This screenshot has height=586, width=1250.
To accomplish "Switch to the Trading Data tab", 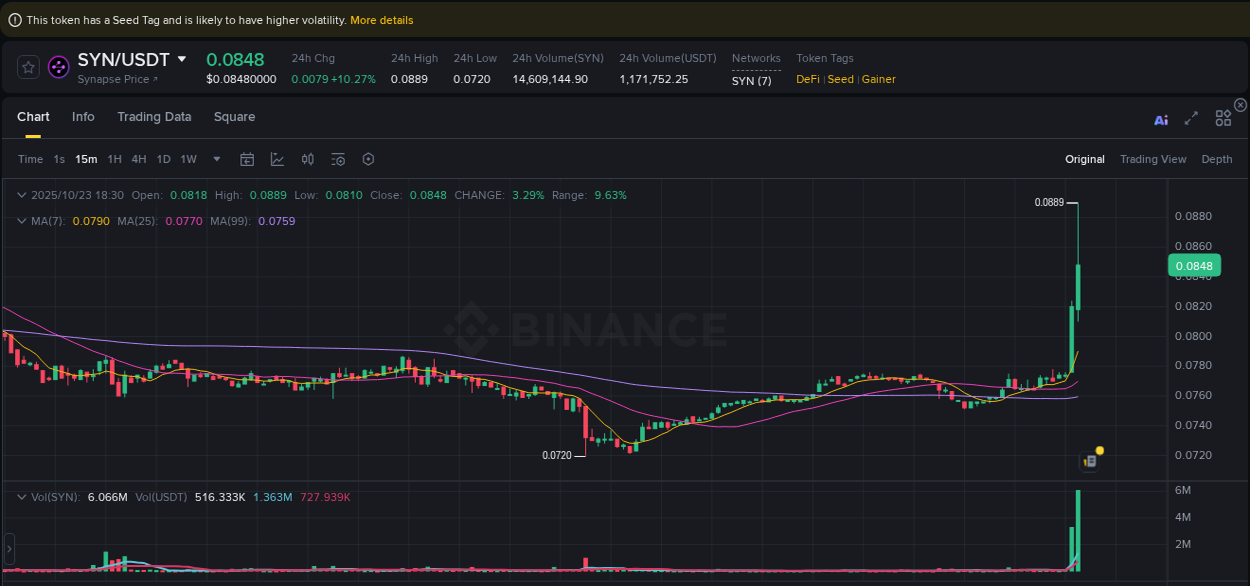I will 154,117.
